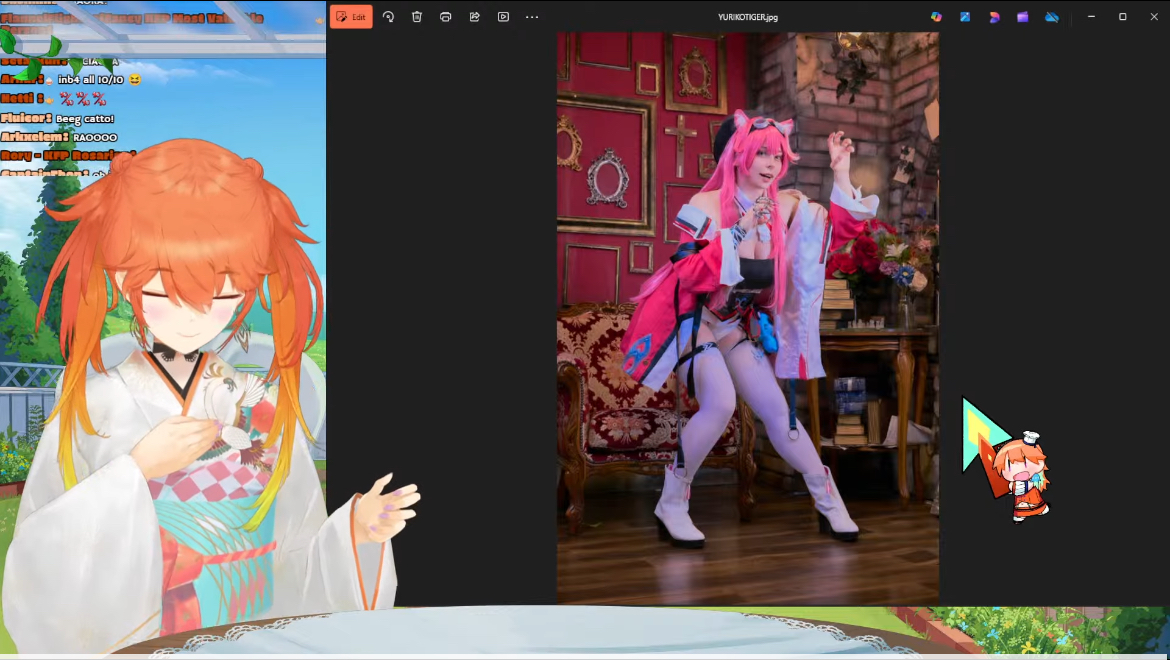
Task: Open the purple Clipchamp icon in title bar
Action: (x=1022, y=16)
